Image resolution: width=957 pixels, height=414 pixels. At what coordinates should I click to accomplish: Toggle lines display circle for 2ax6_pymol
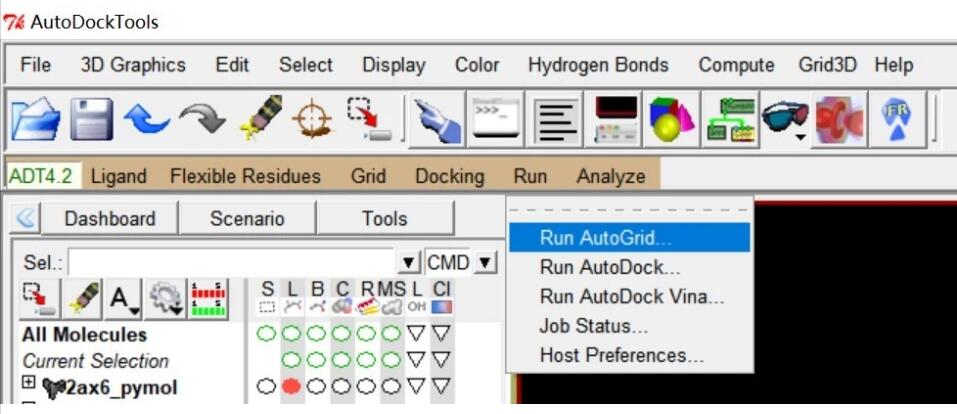coord(292,386)
